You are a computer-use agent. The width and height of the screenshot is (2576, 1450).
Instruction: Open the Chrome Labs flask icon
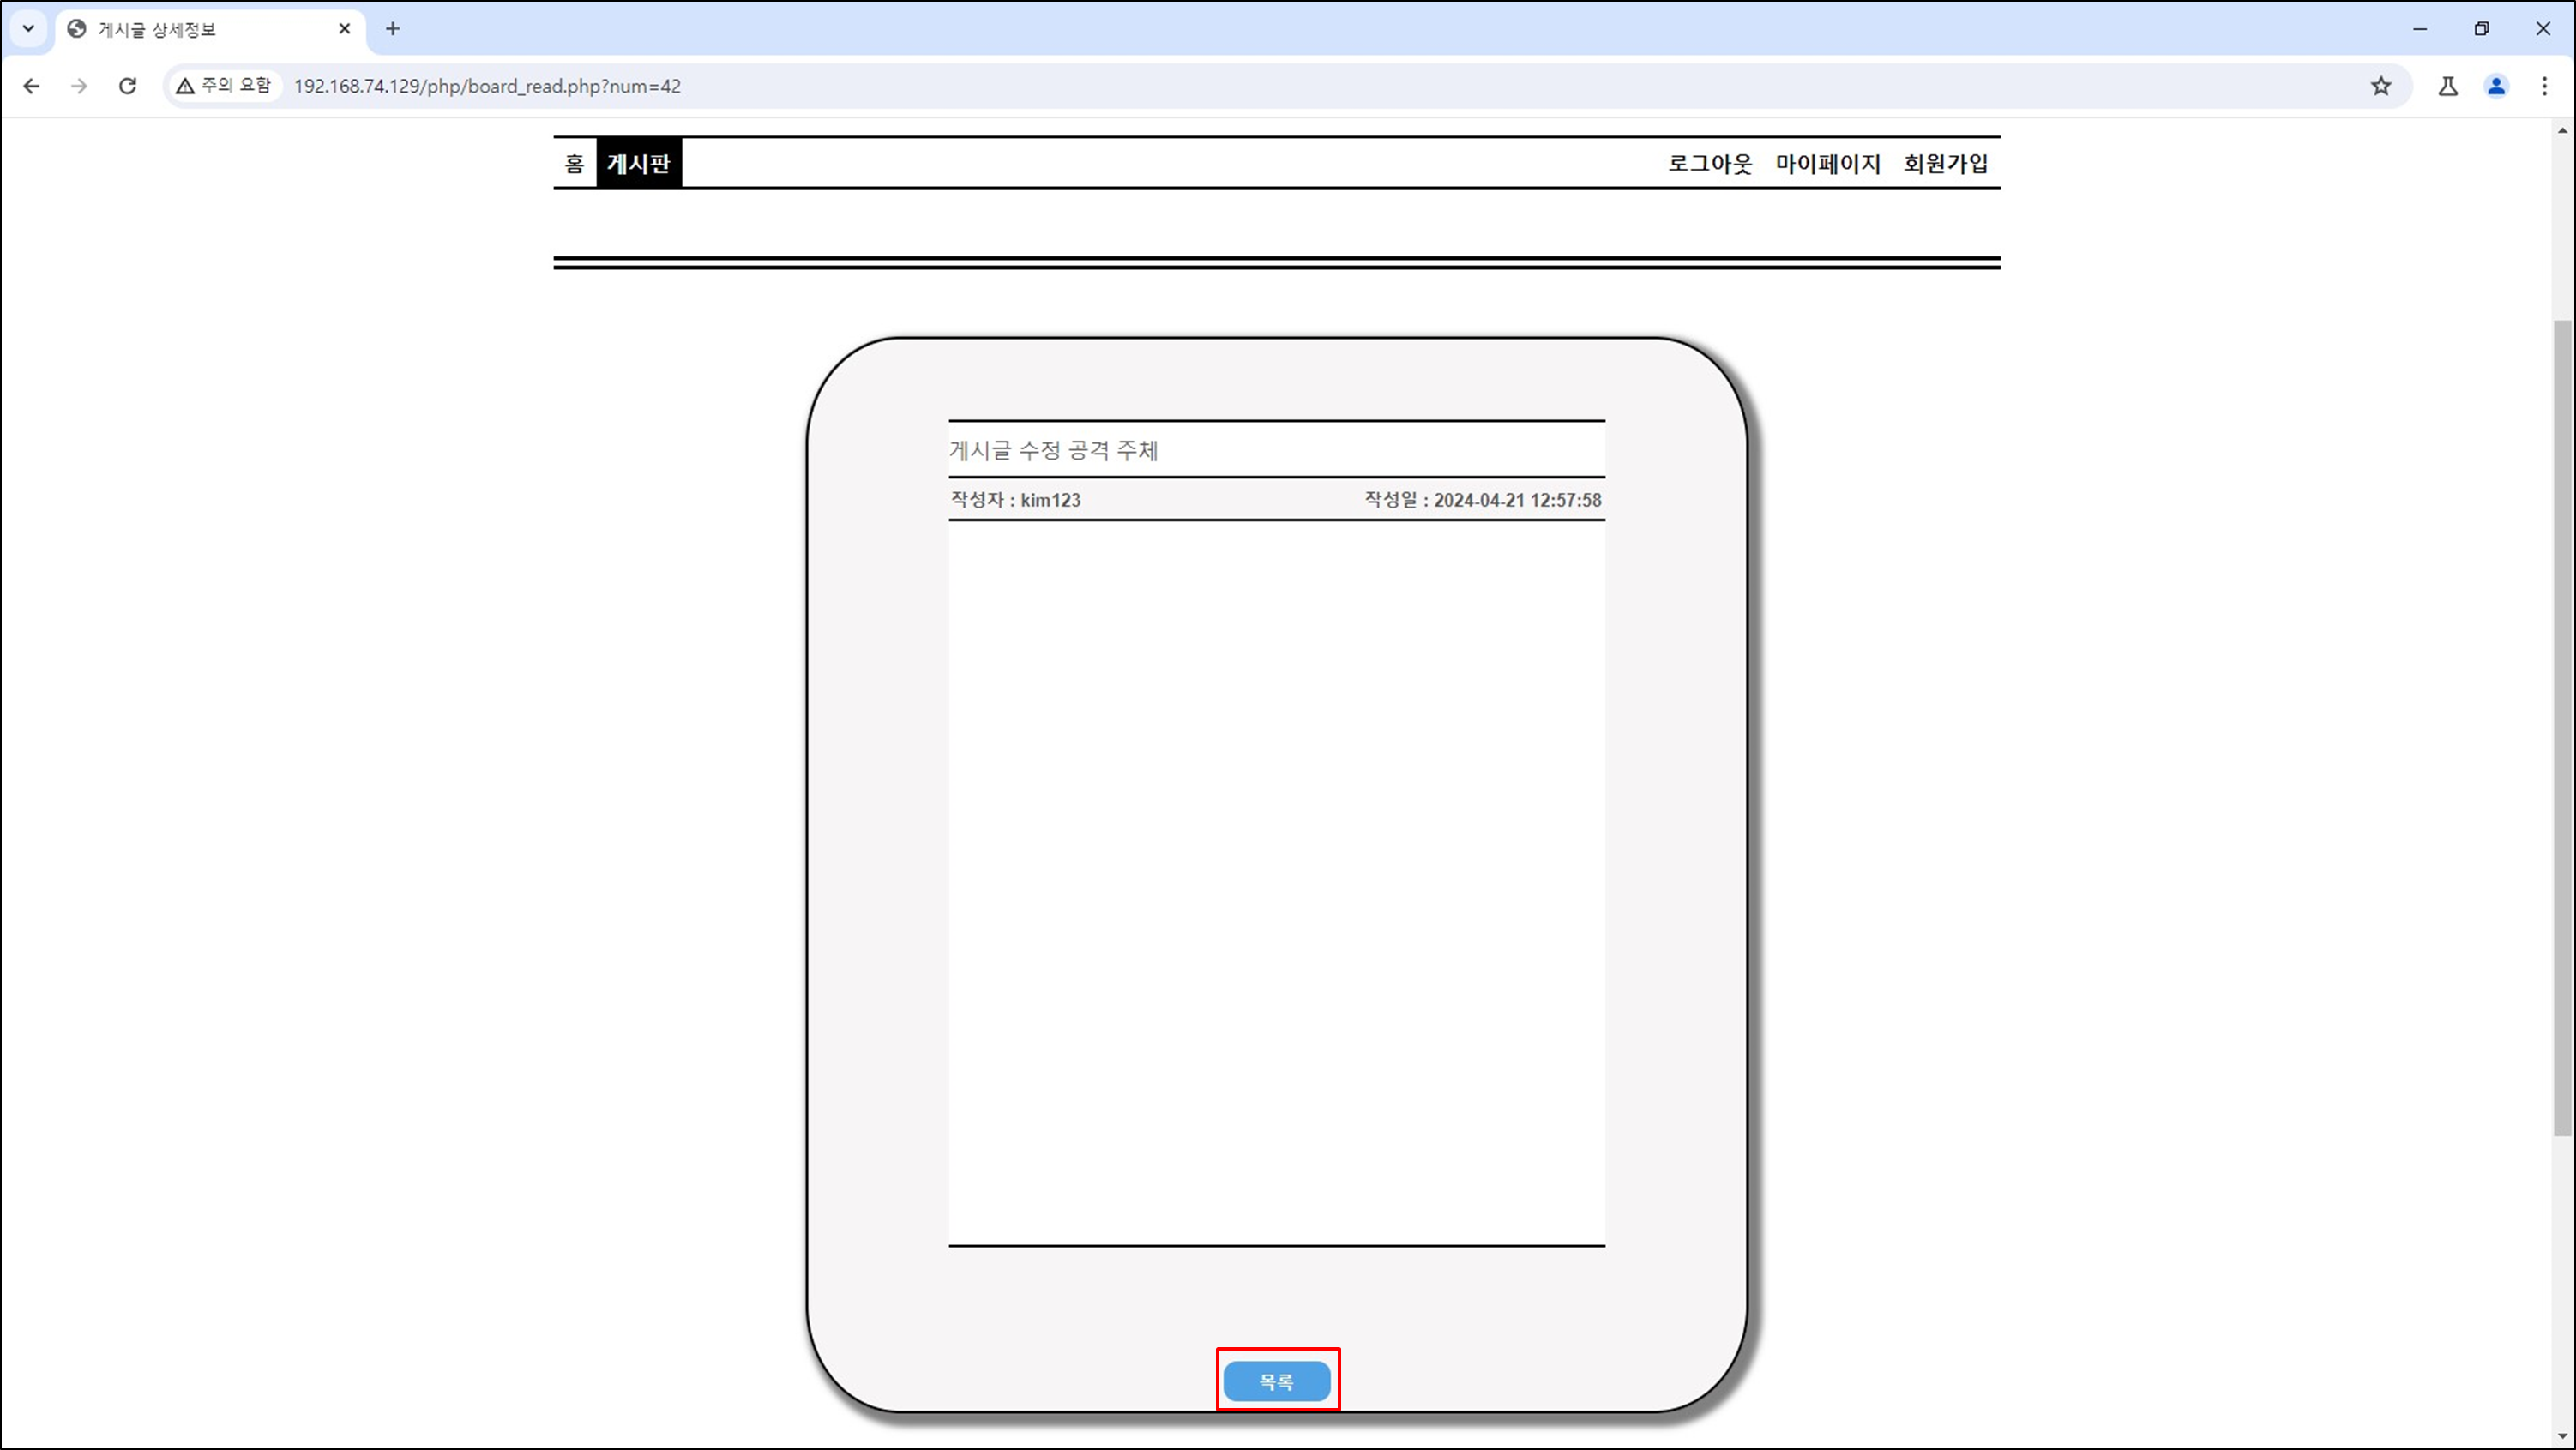tap(2448, 86)
